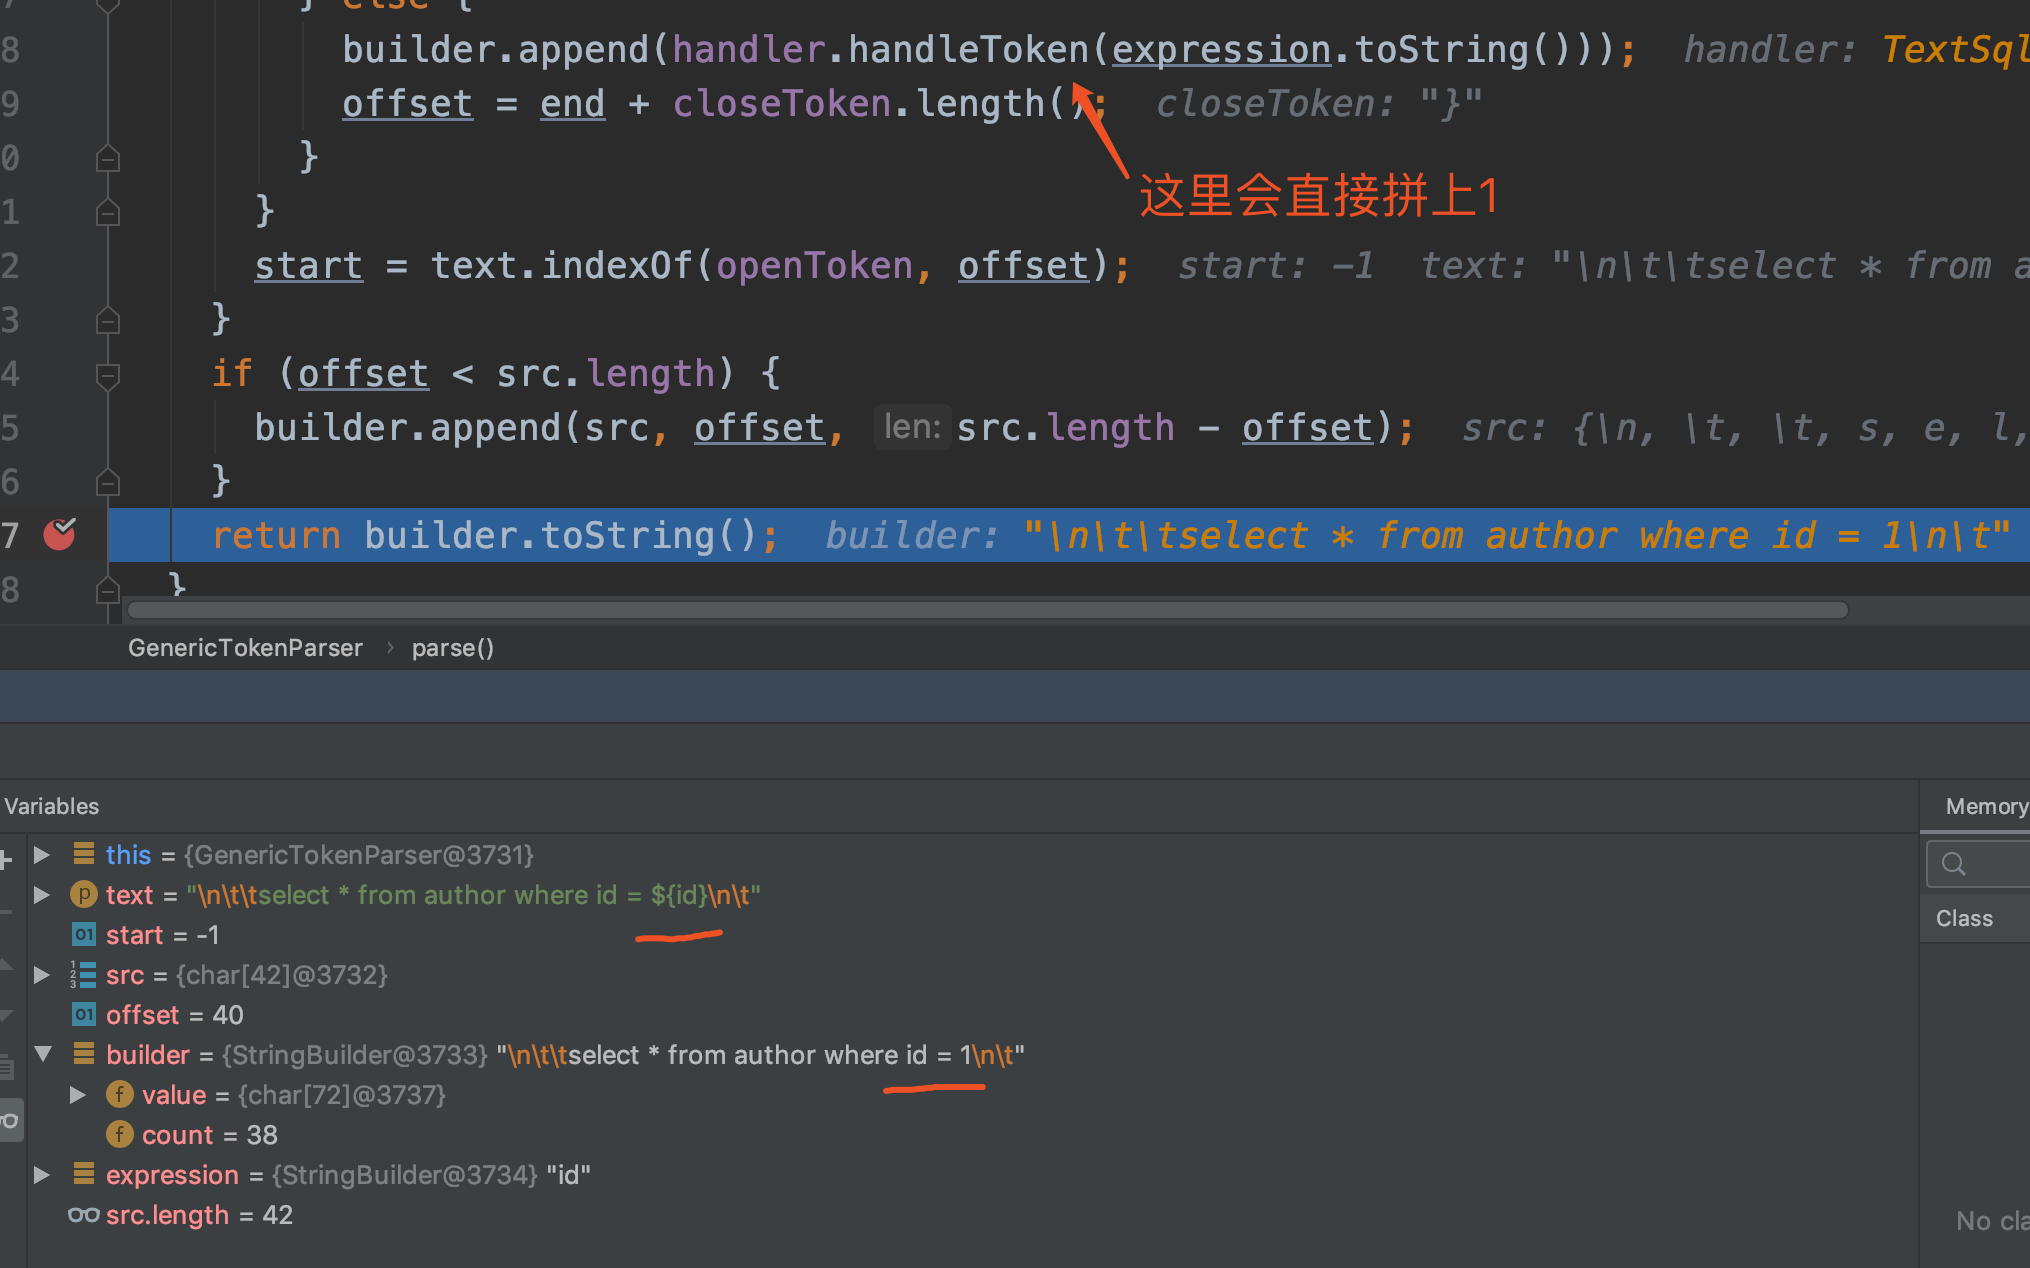Expand the 'this' variable node
The width and height of the screenshot is (2030, 1268).
[x=42, y=855]
